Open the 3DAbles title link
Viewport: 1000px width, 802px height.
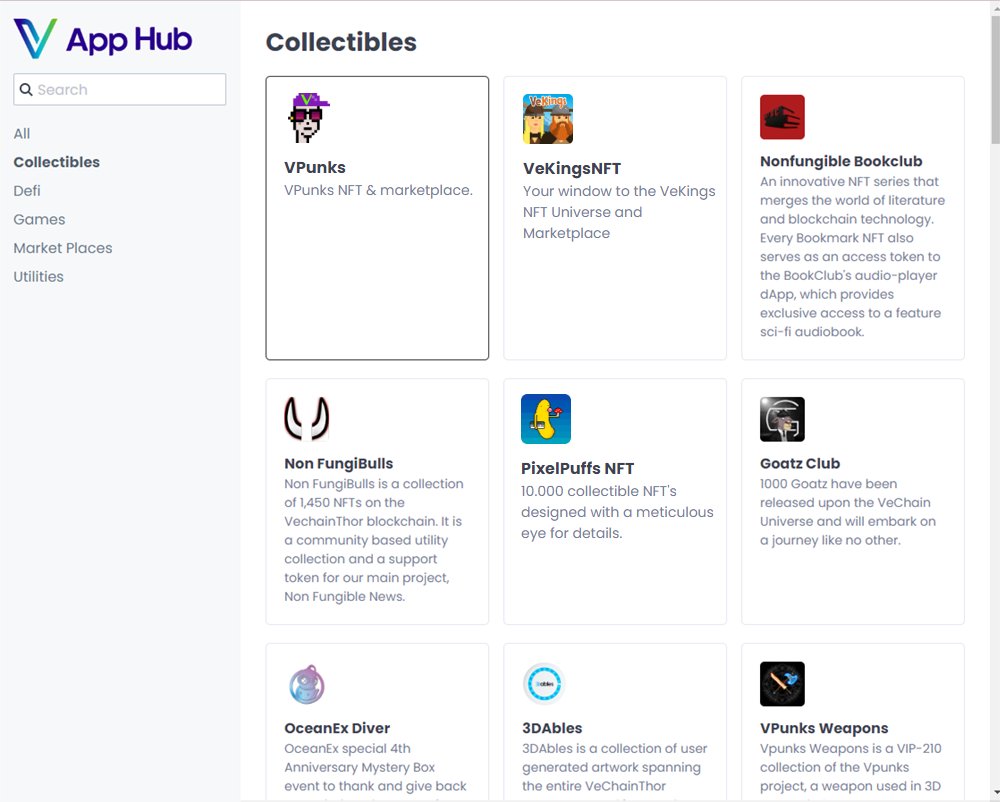(552, 728)
